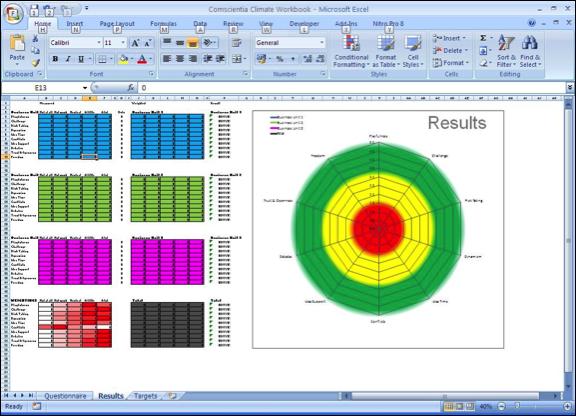Select the Fill Color yellow swatch
576x416 pixels.
point(123,59)
